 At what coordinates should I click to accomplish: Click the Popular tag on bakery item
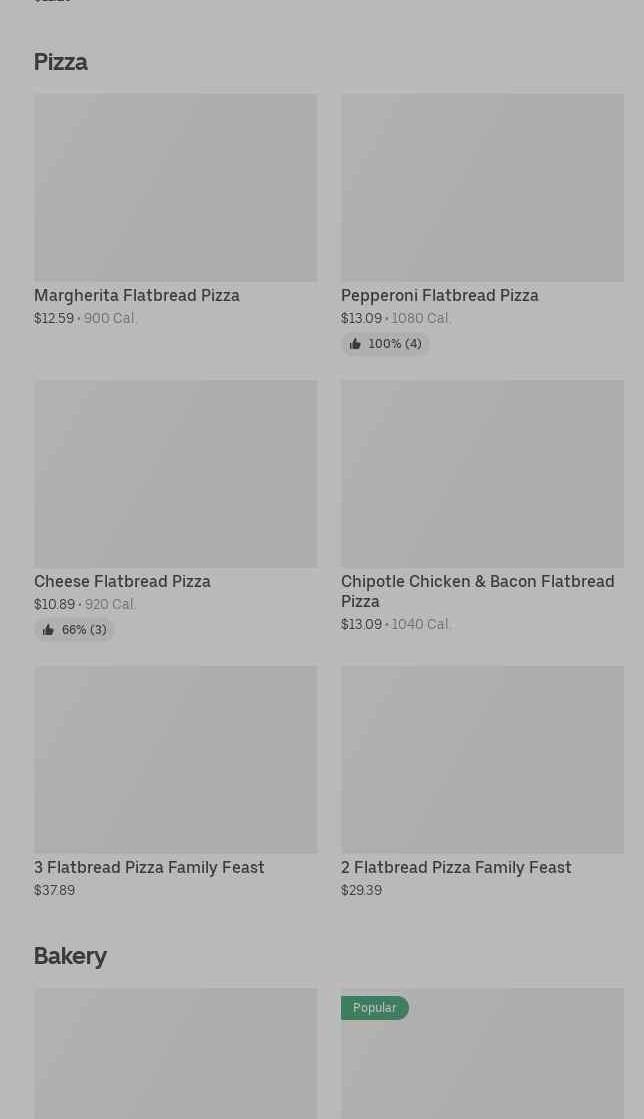pos(375,1008)
